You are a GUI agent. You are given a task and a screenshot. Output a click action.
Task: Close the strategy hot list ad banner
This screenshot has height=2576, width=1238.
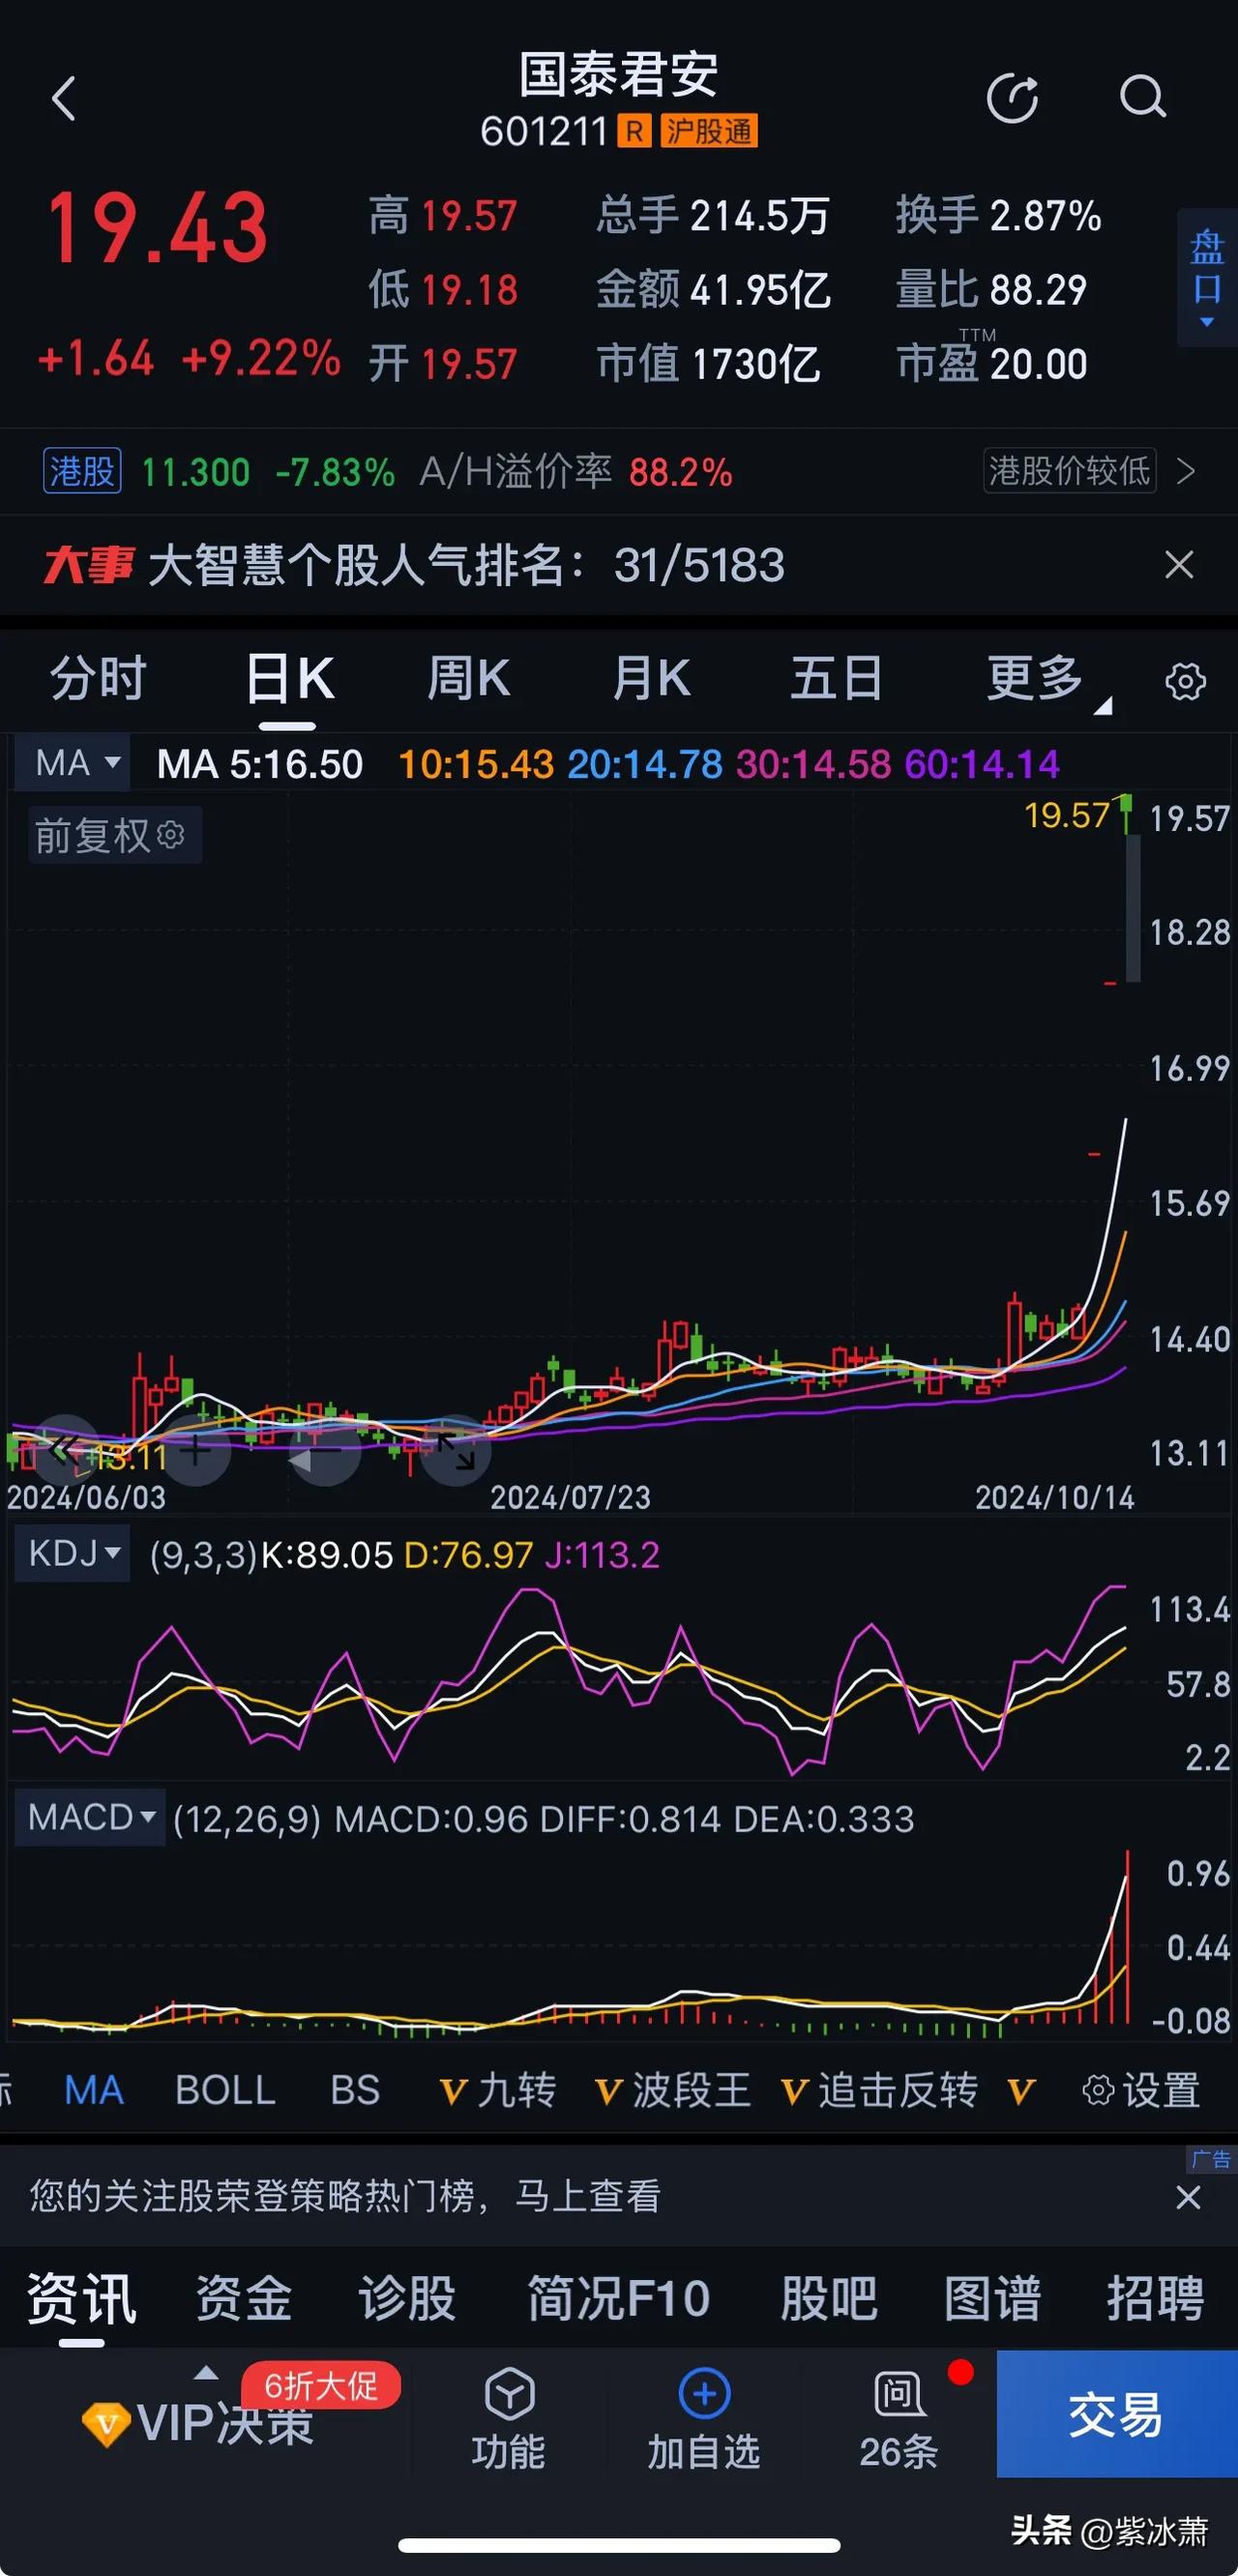[x=1188, y=2197]
